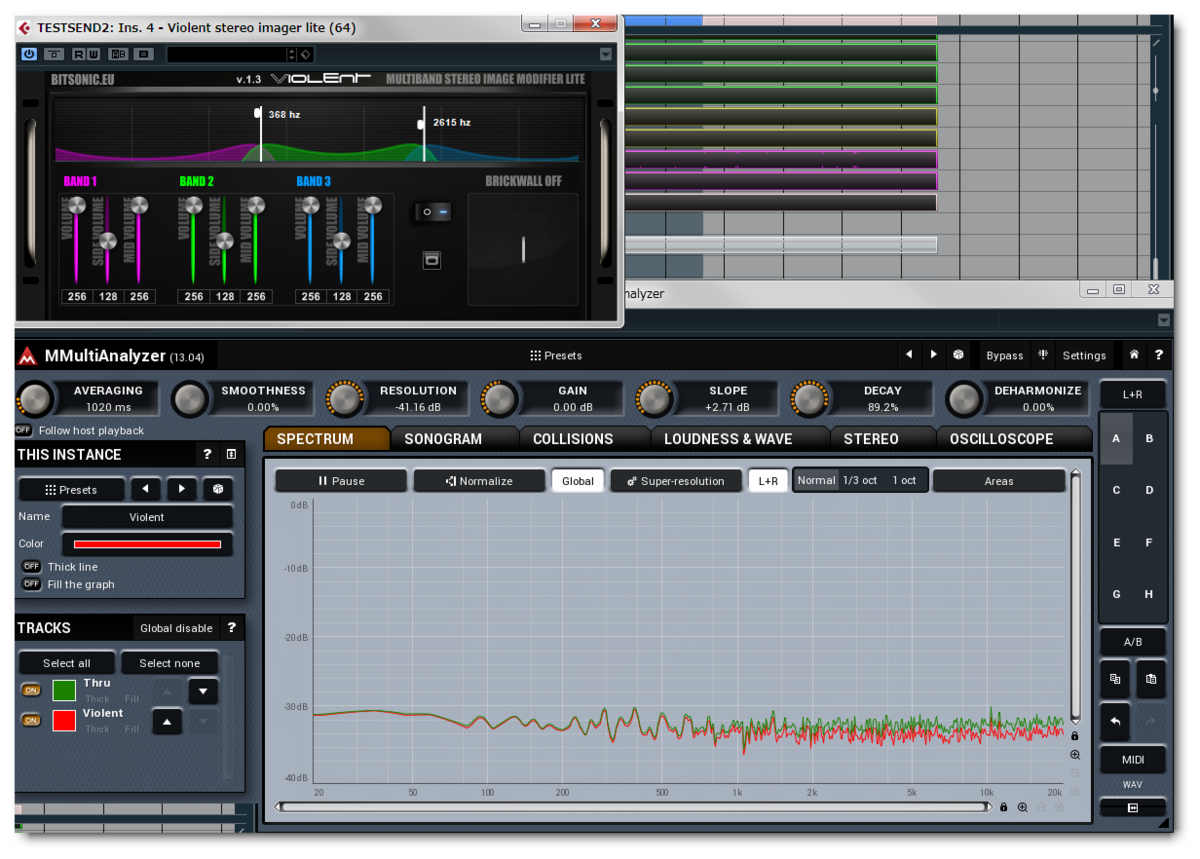Click Band 2 Side Volume slider knob

tap(224, 241)
